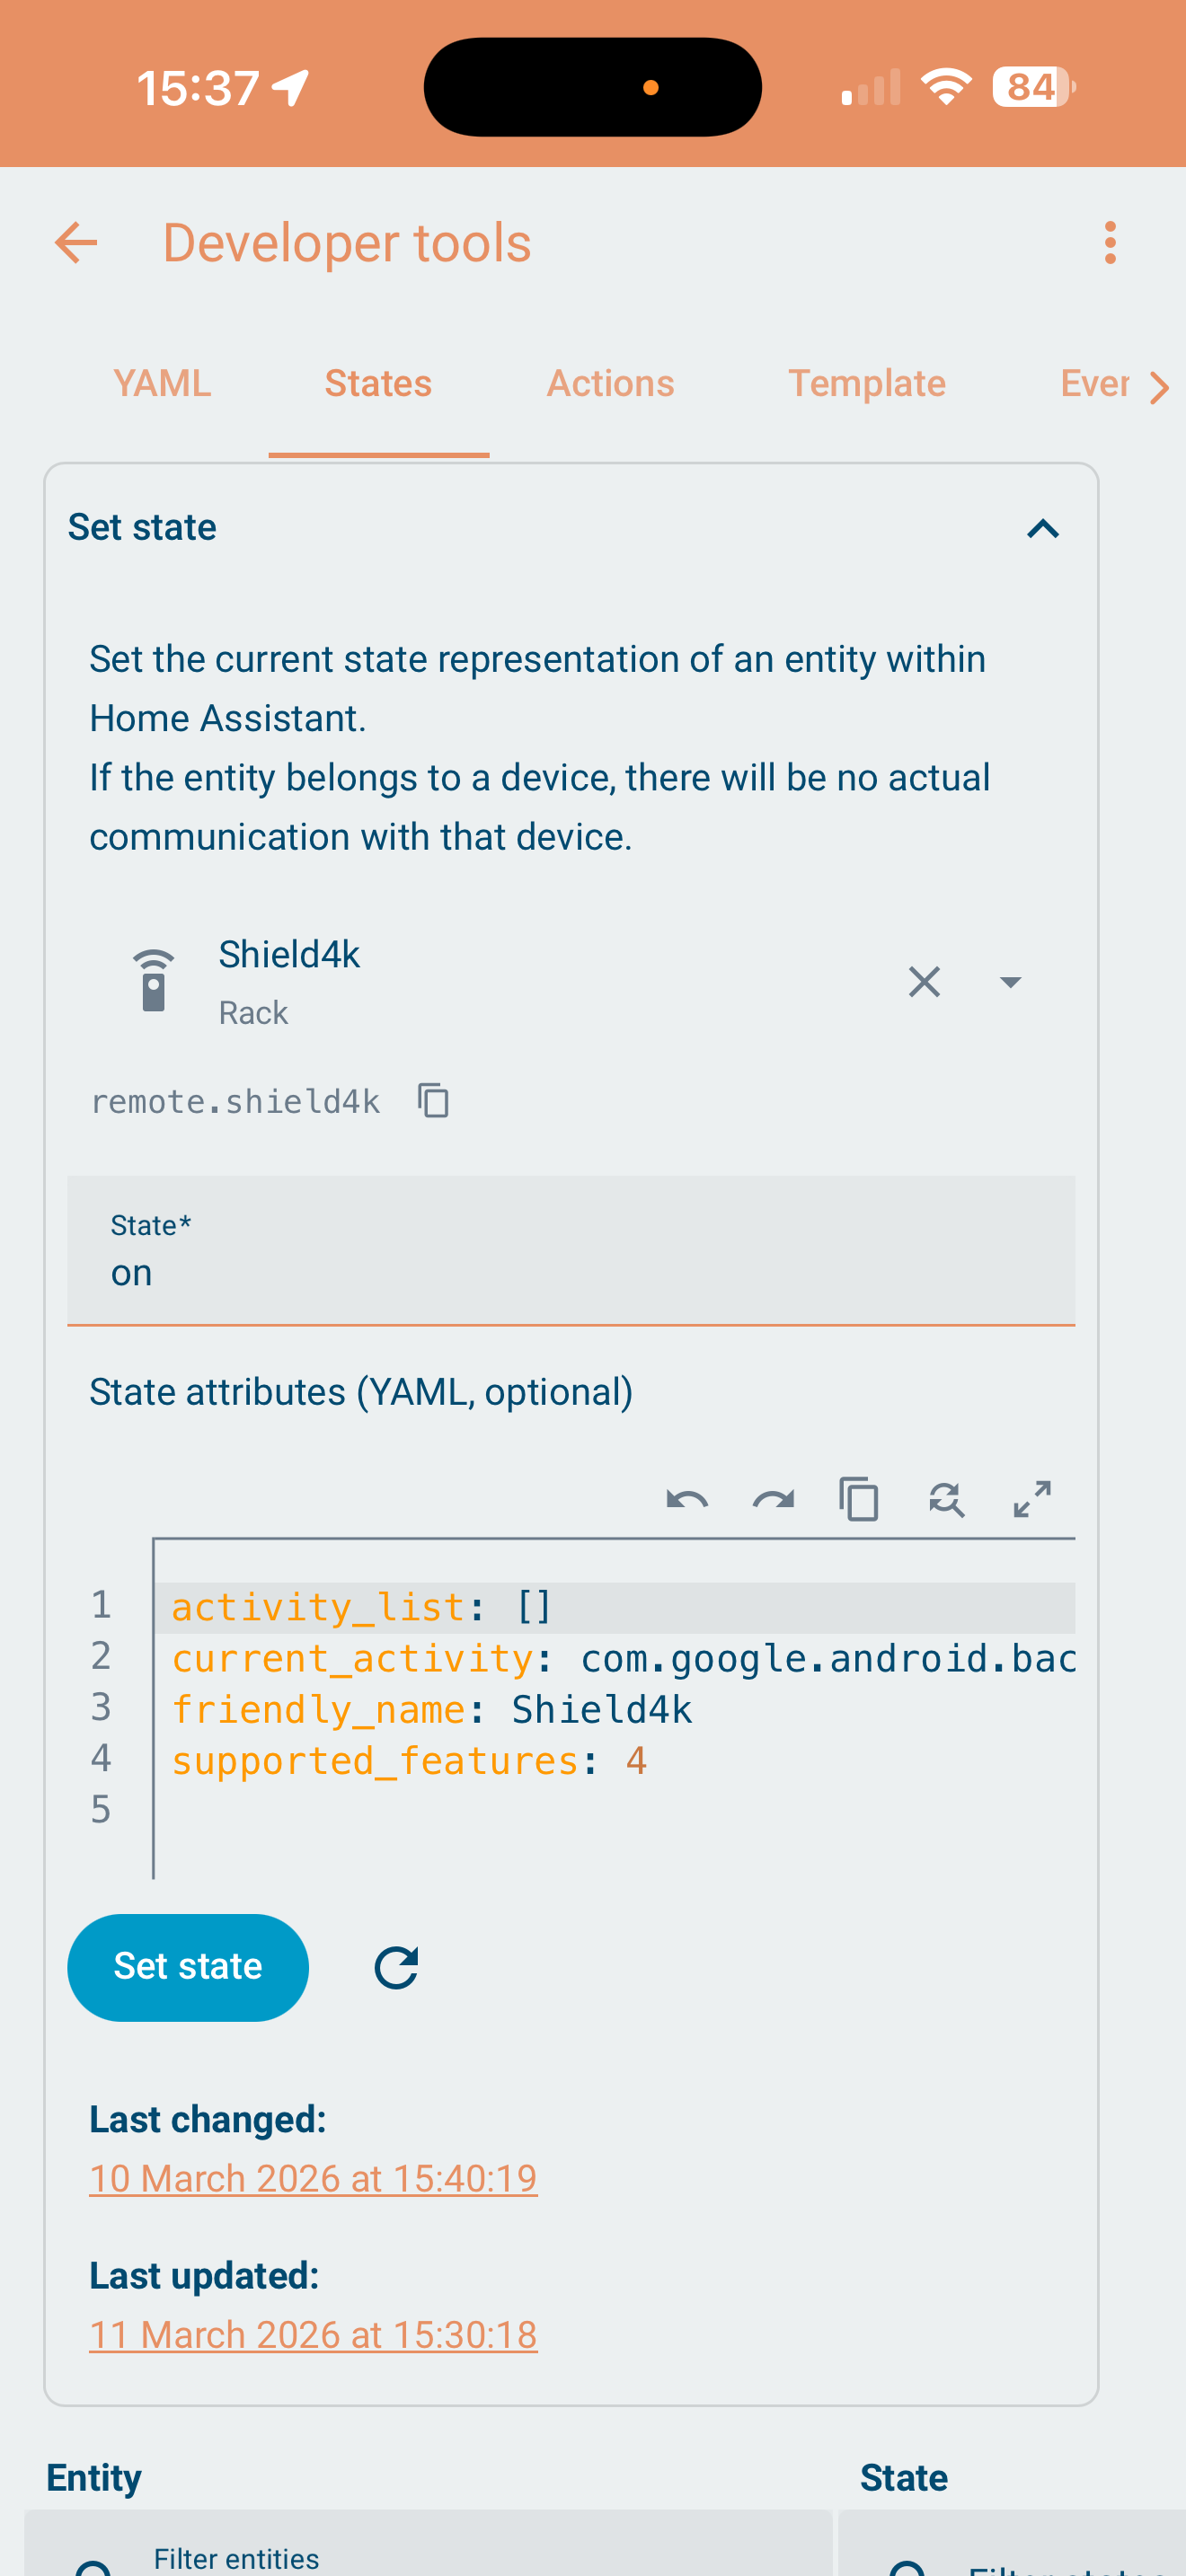Copy the state attributes YAML
Screen dimensions: 1186x2576
[859, 1500]
